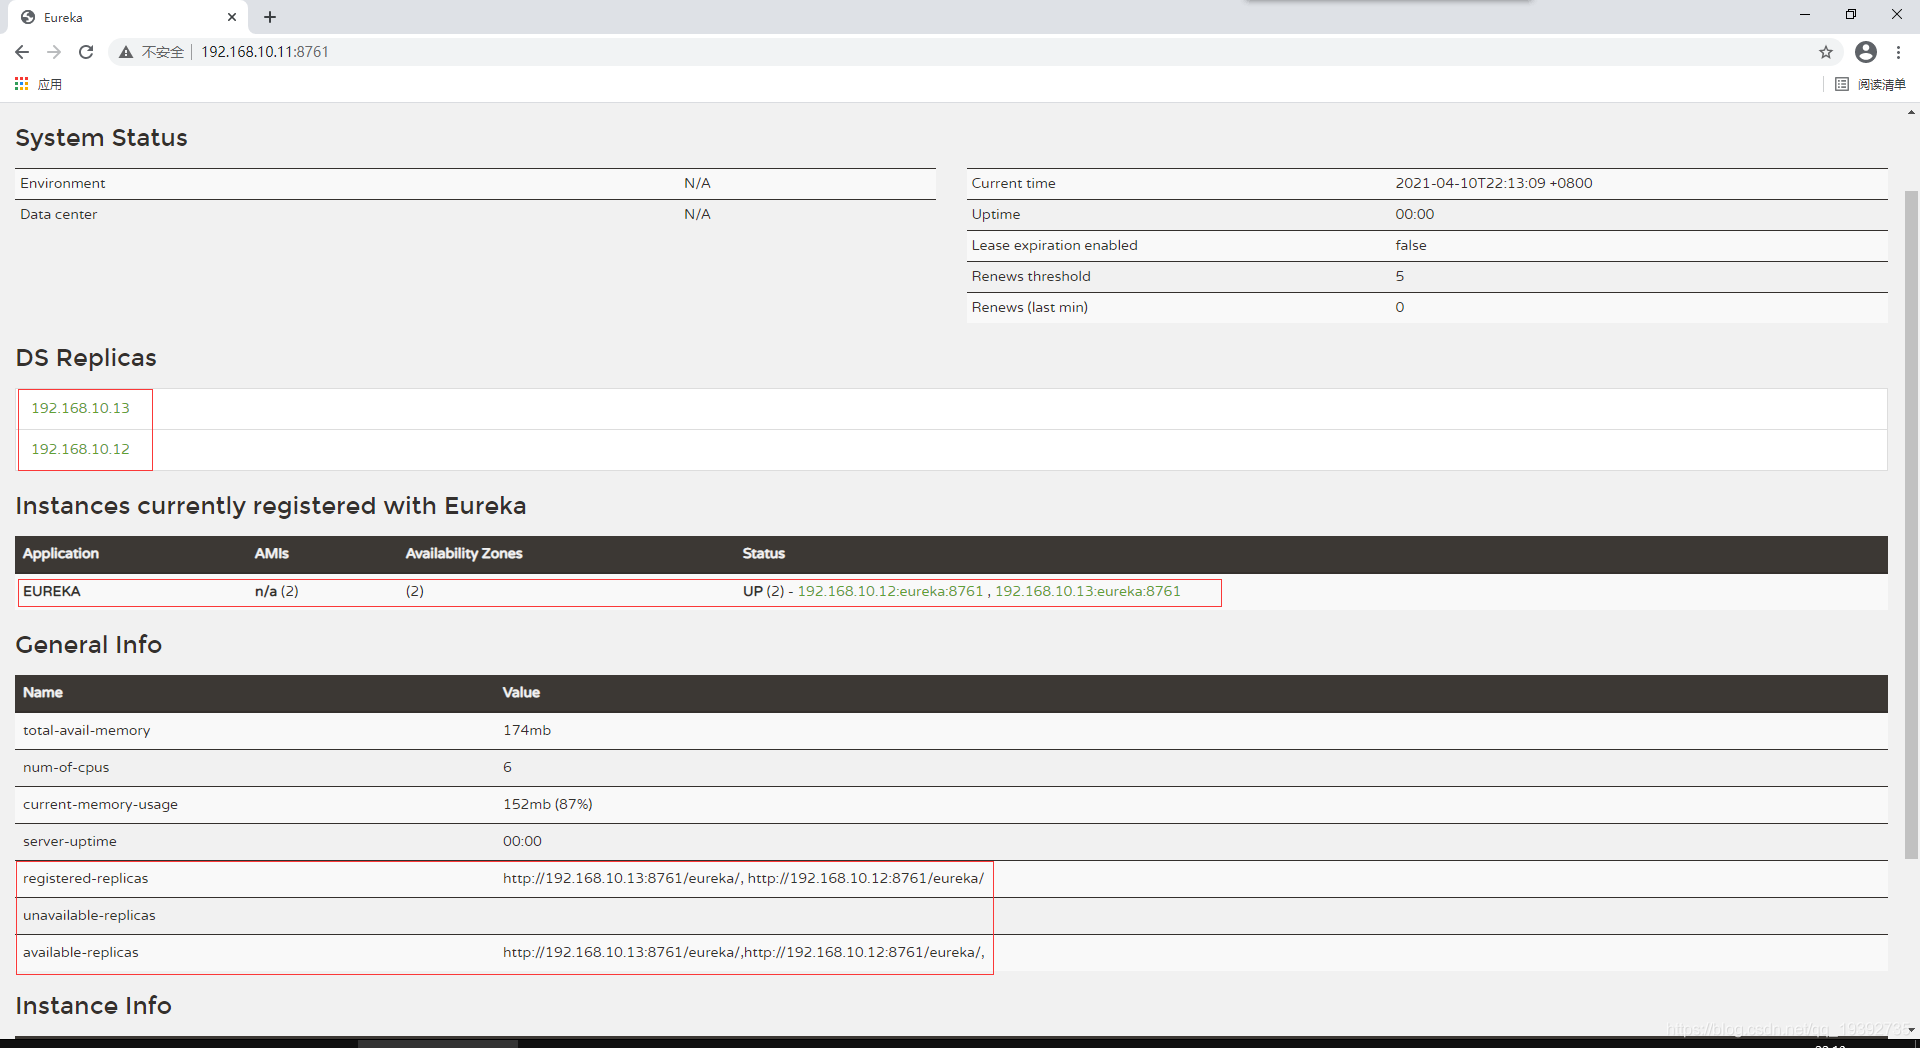Click the DS Replicas heading
1920x1048 pixels.
coord(86,358)
